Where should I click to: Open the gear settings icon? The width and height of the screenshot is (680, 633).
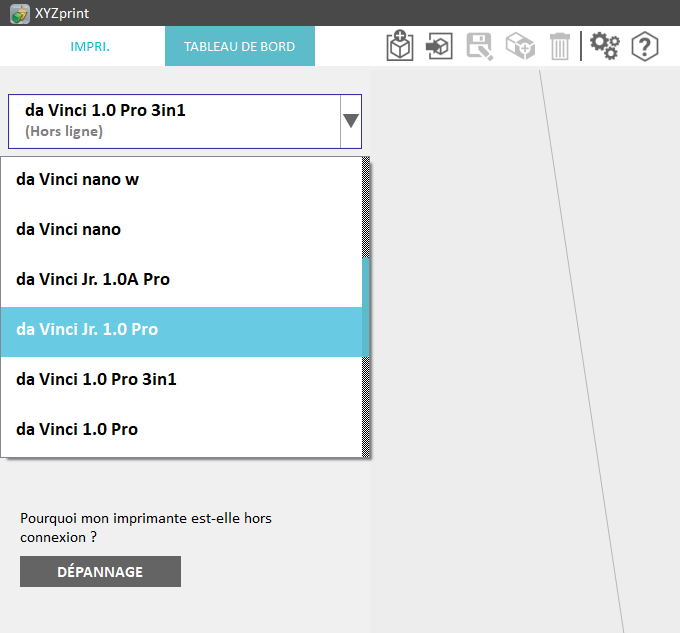pos(605,46)
